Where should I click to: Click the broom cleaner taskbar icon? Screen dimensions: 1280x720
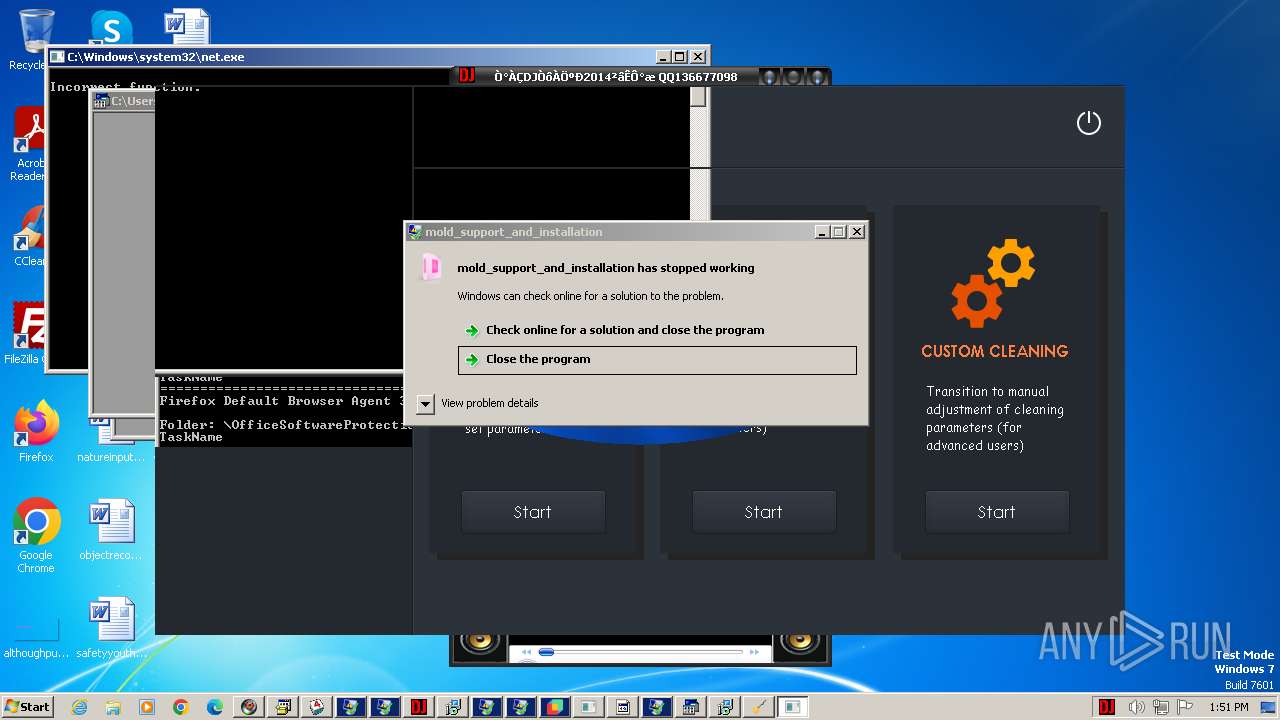coord(758,707)
